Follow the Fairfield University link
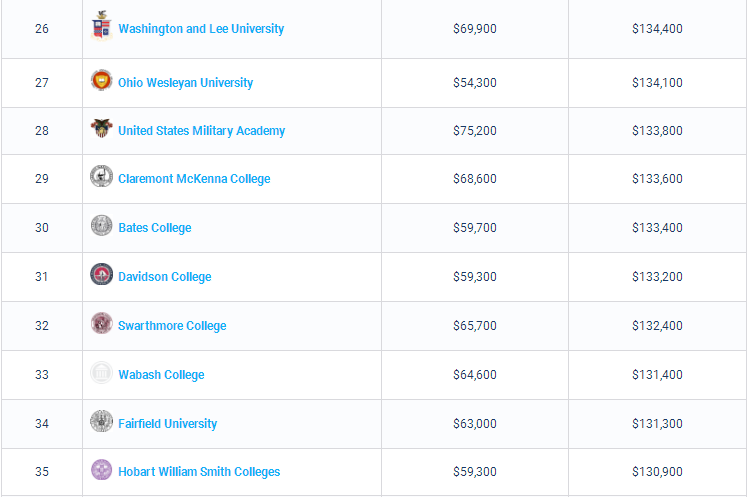The width and height of the screenshot is (748, 497). click(x=167, y=424)
